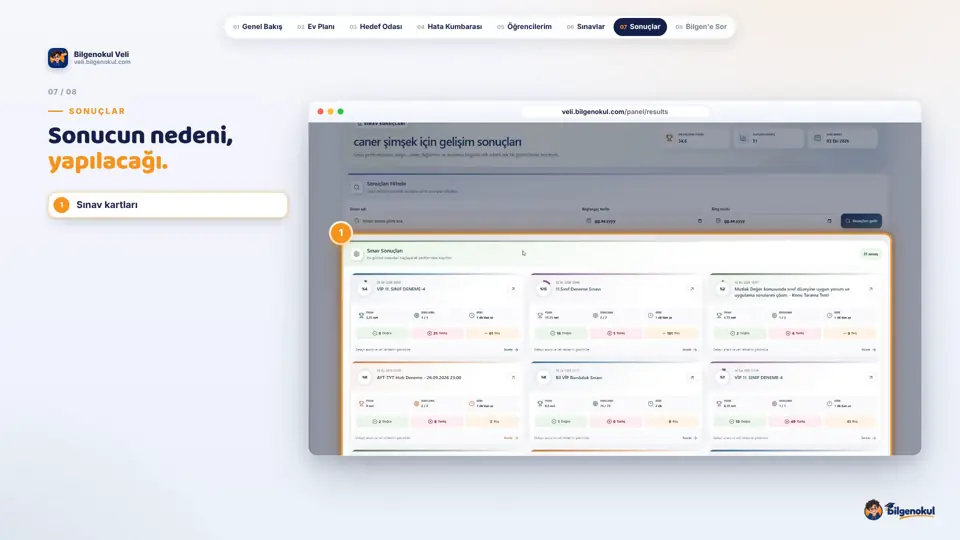
Task: Open the Hata Kumbarası tab
Action: (450, 27)
